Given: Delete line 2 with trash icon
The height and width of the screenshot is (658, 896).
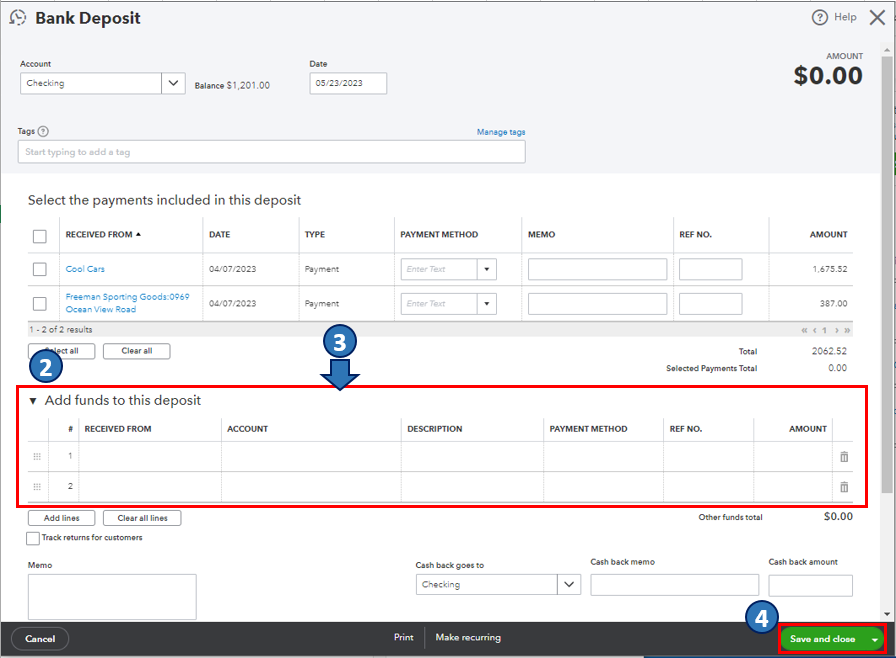Looking at the screenshot, I should pos(844,487).
